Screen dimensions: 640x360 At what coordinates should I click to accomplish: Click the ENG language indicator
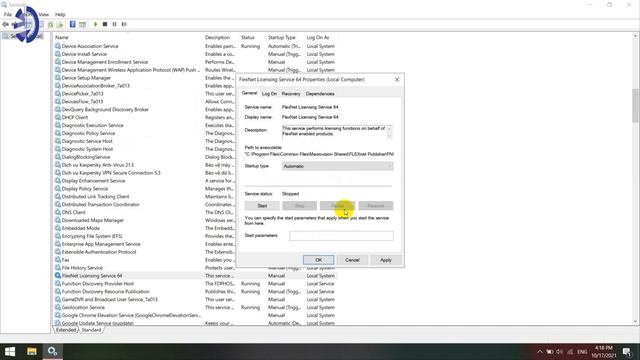(x=582, y=351)
